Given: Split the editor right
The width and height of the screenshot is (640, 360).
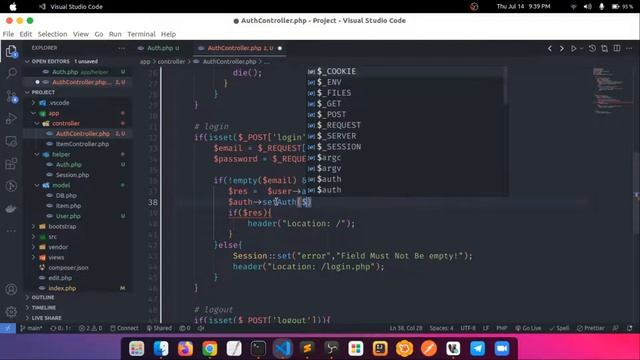Looking at the screenshot, I should 617,48.
